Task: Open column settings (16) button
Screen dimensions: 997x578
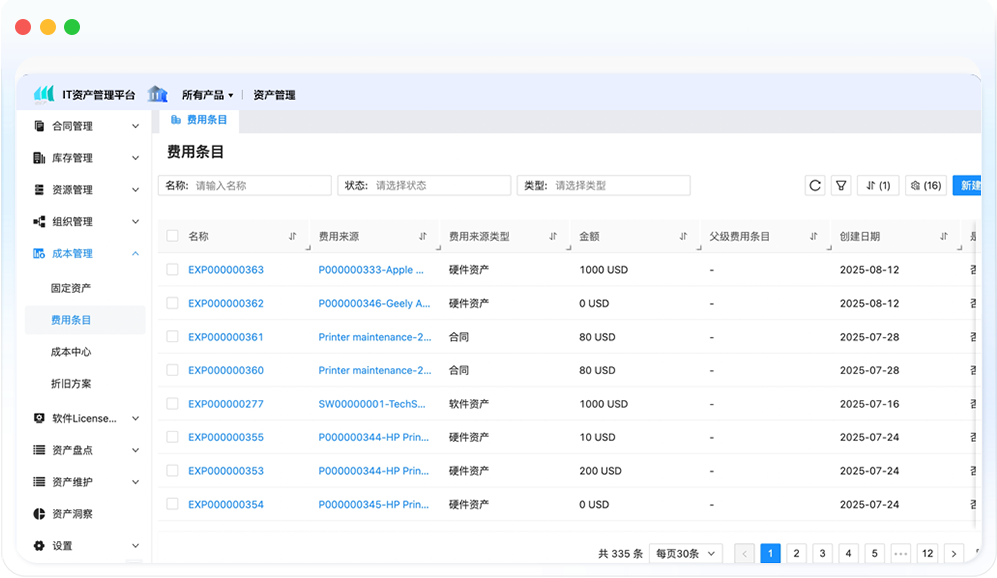Action: coord(925,186)
